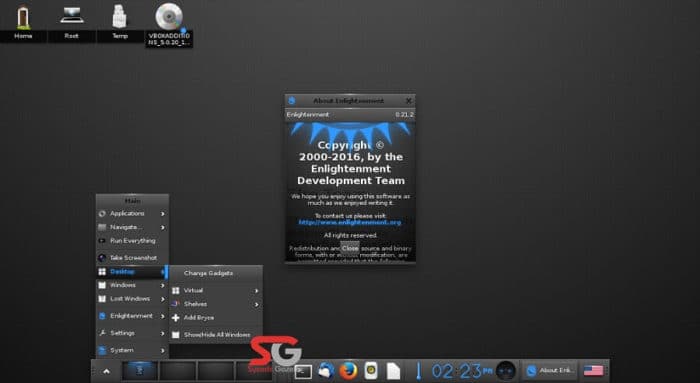
Task: Switch to the second virtual desktop in pager
Action: (x=178, y=371)
